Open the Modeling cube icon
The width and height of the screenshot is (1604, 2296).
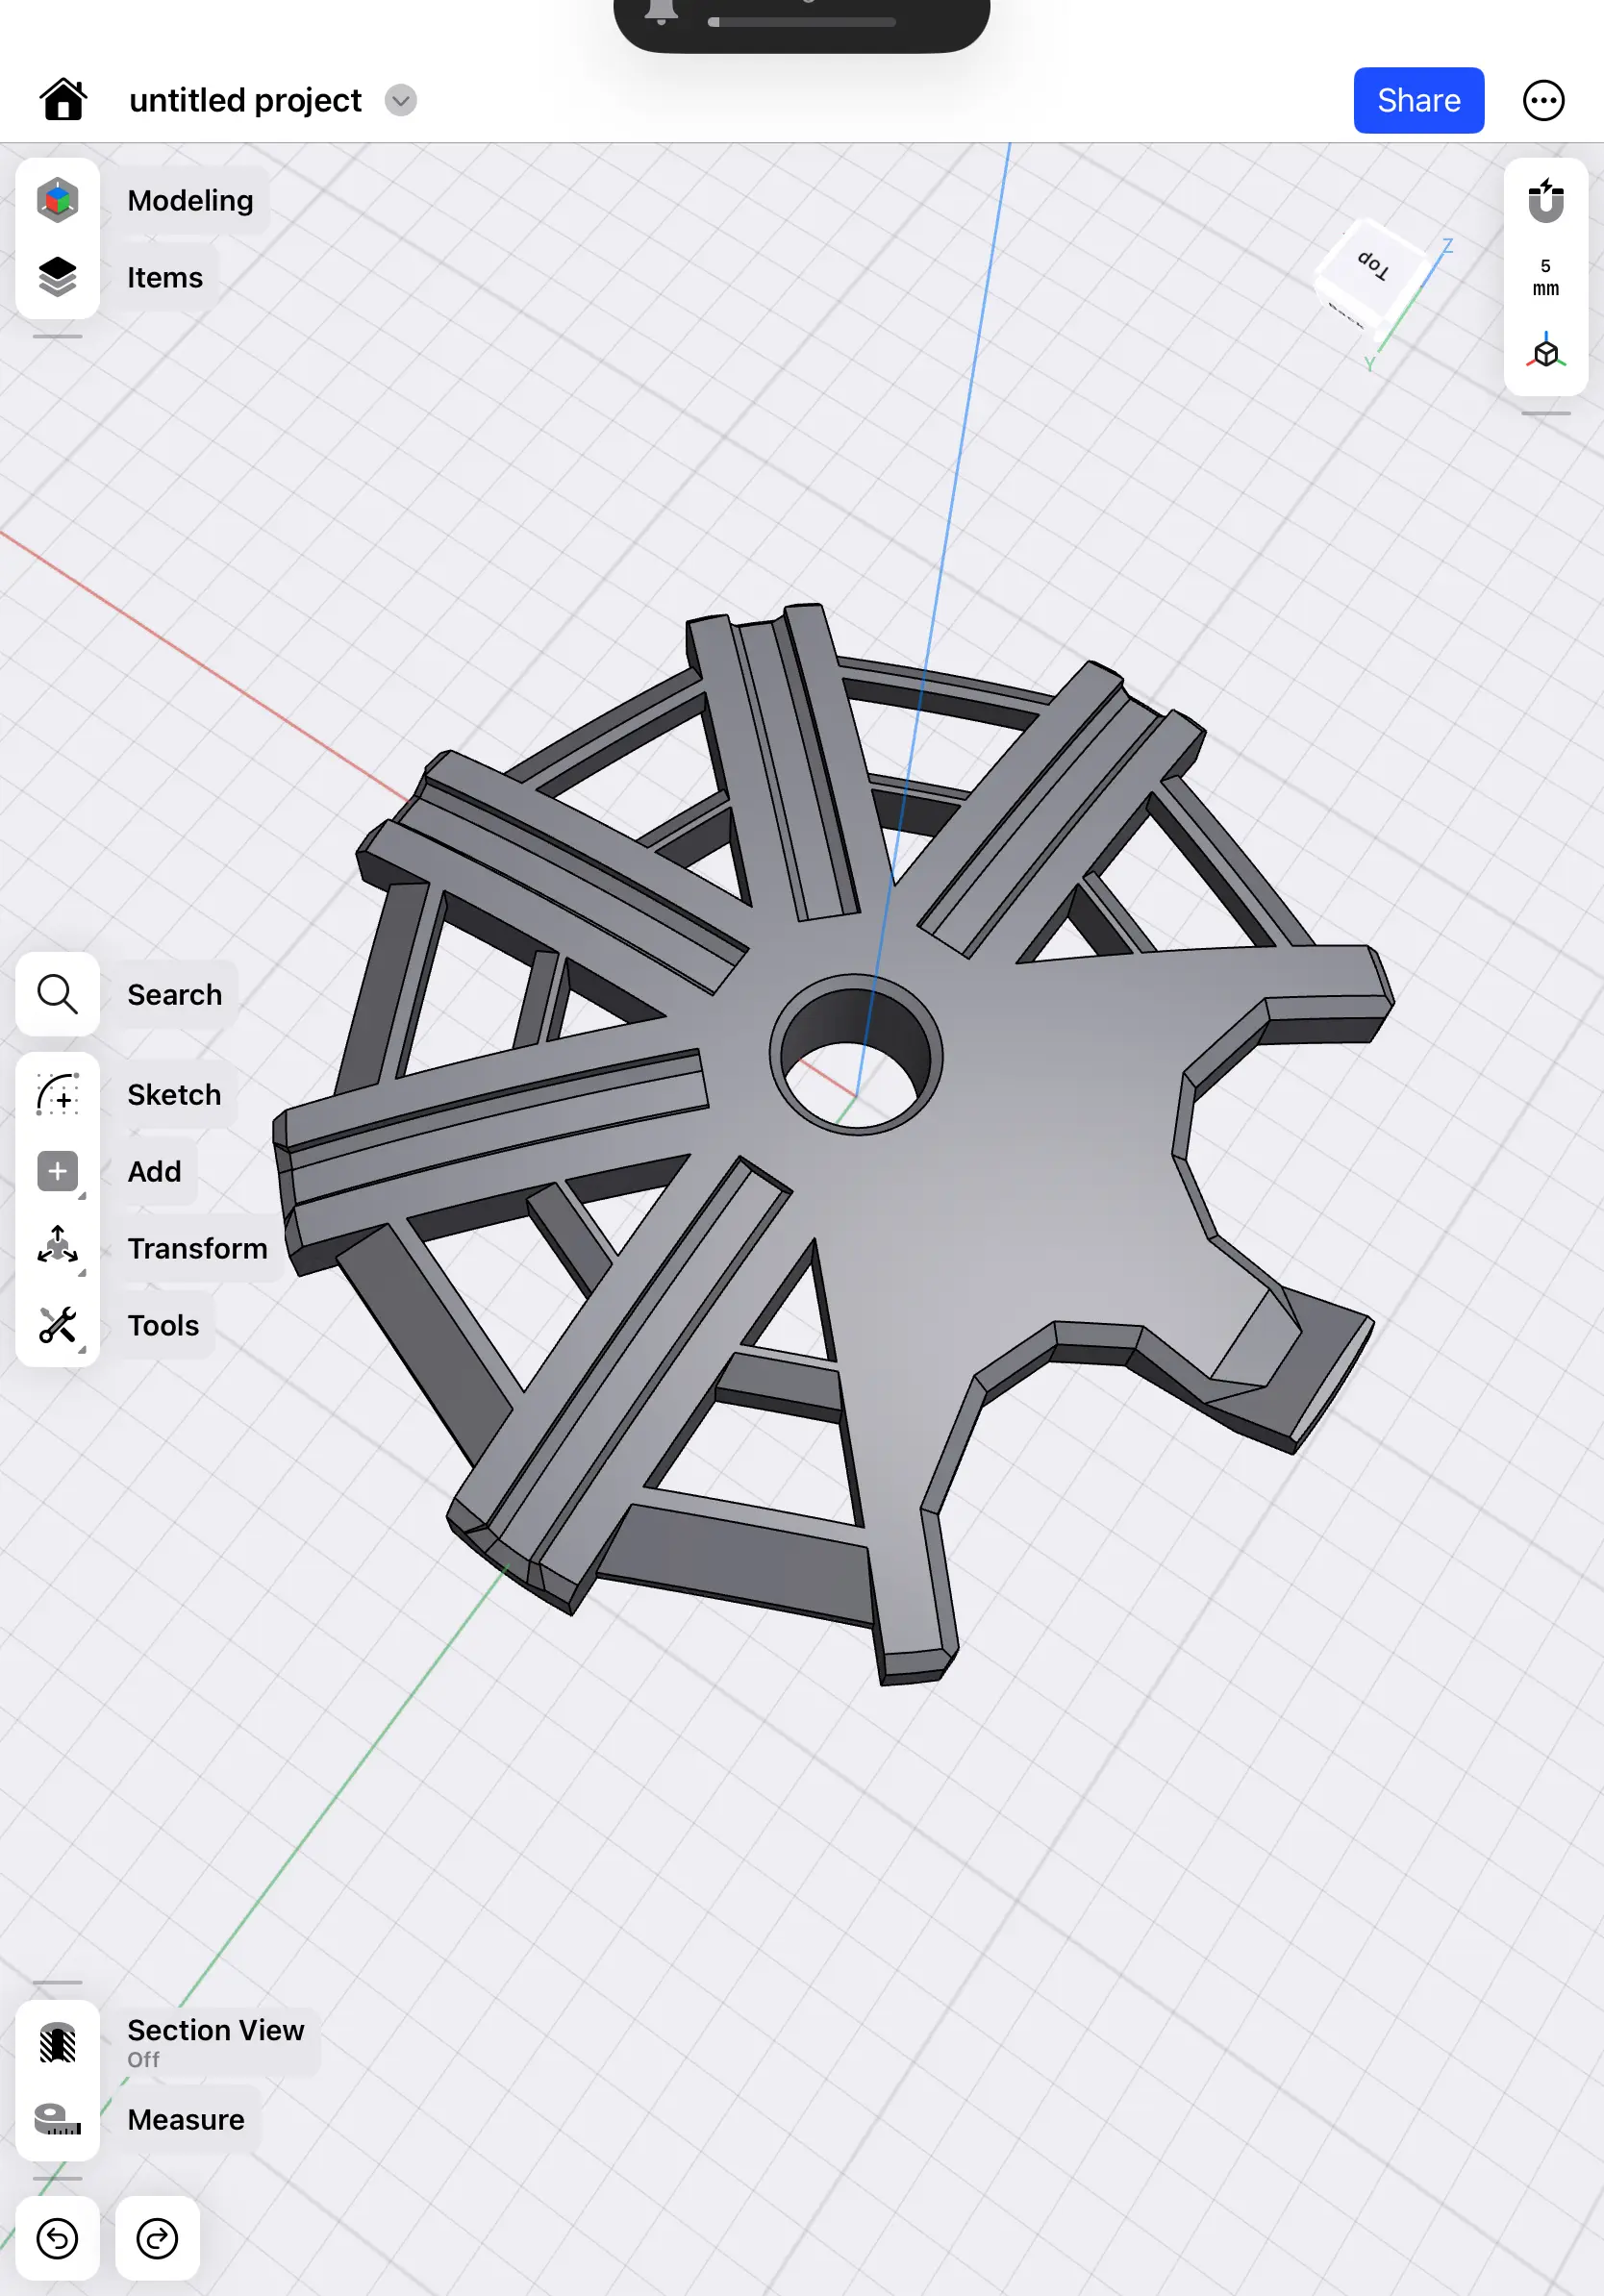(x=58, y=200)
